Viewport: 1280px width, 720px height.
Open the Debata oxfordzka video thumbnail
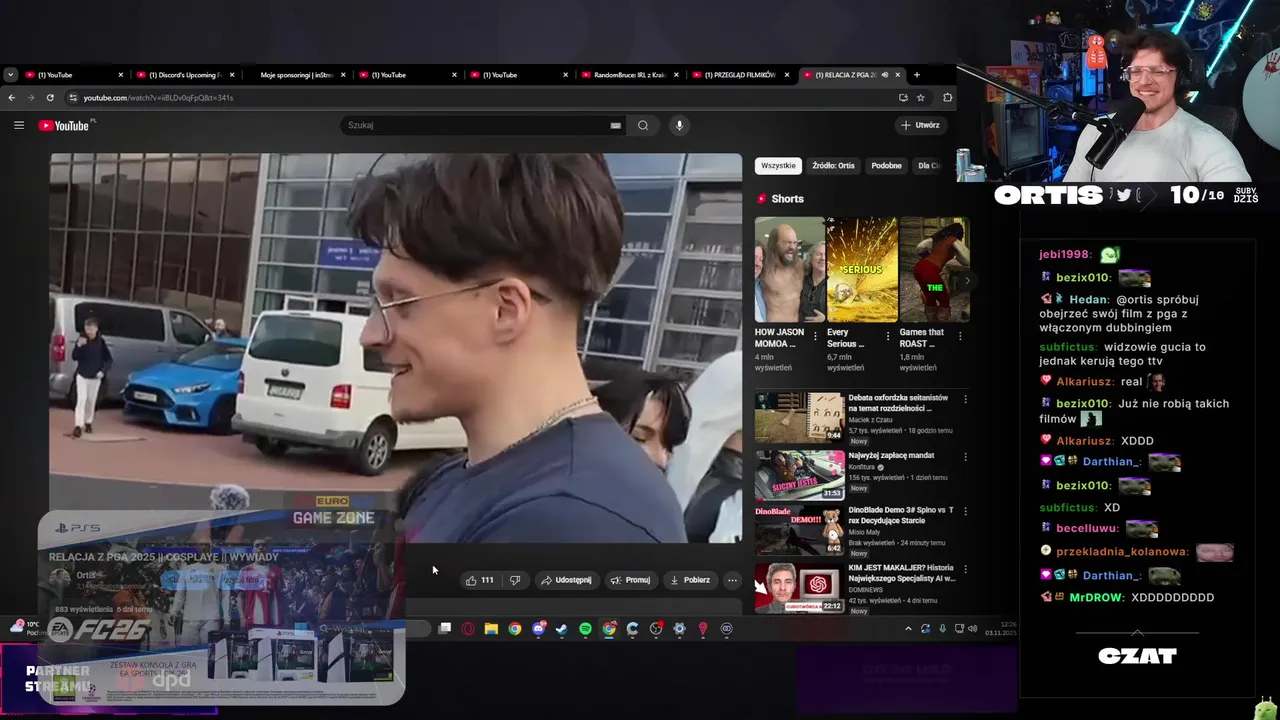pos(799,417)
